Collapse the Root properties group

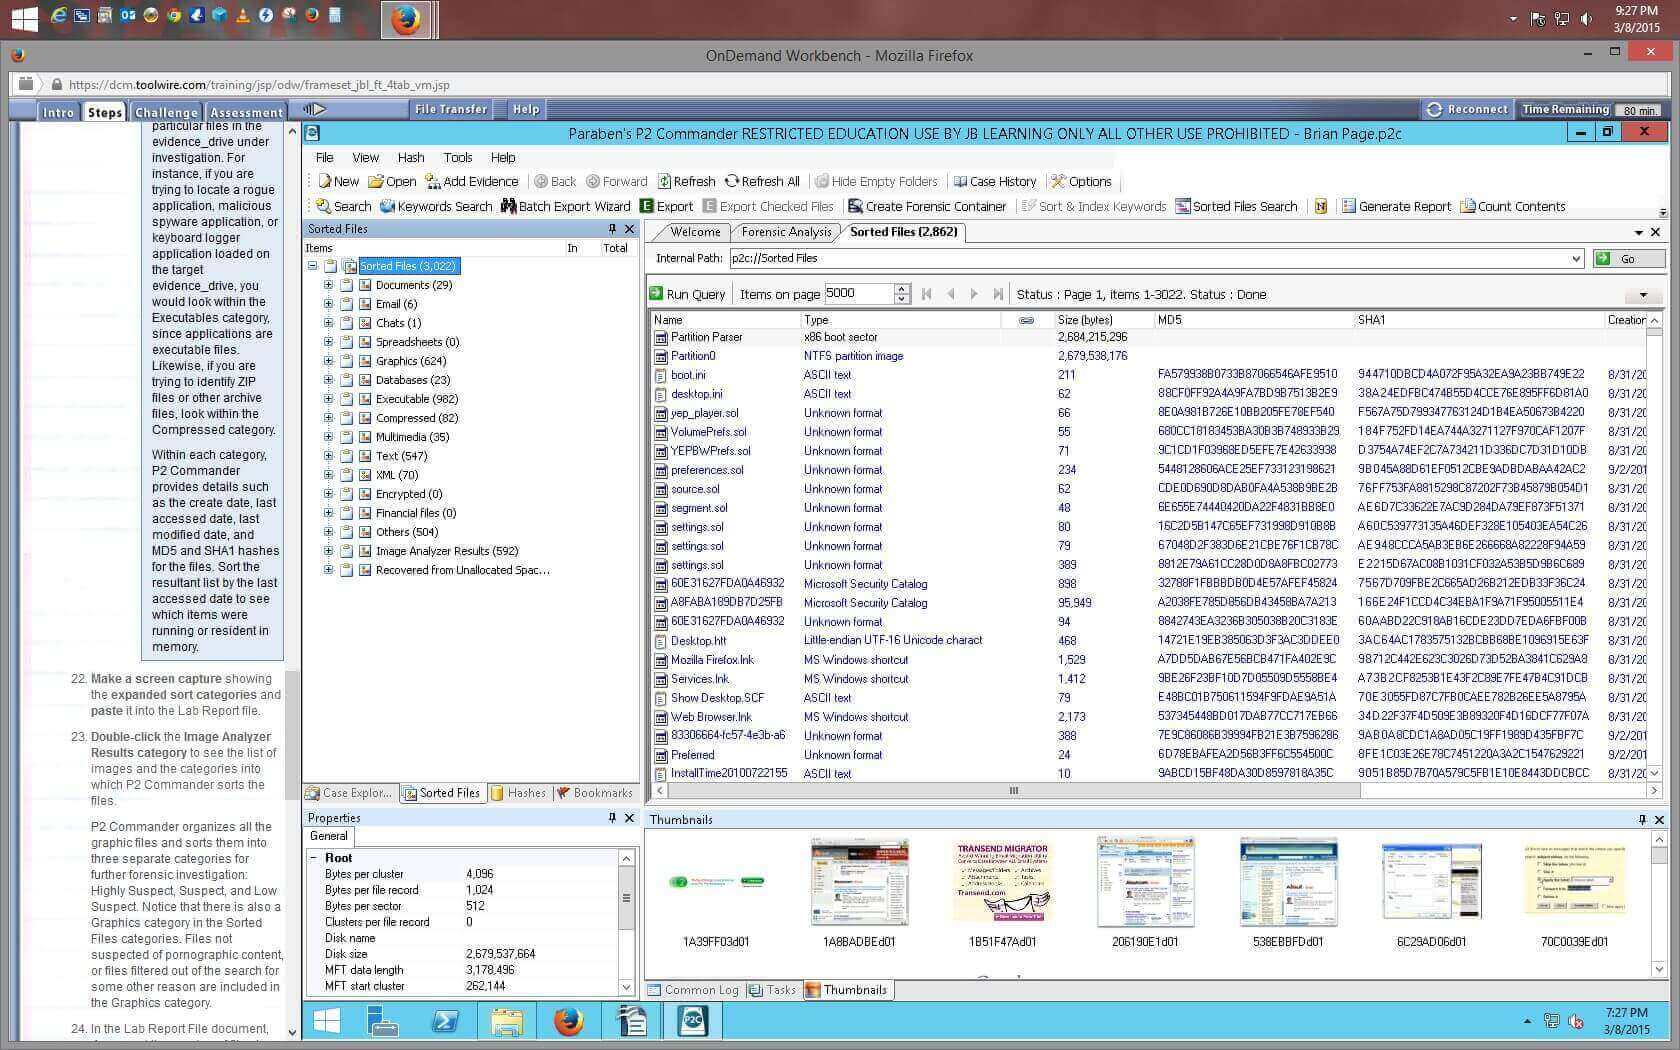point(314,858)
